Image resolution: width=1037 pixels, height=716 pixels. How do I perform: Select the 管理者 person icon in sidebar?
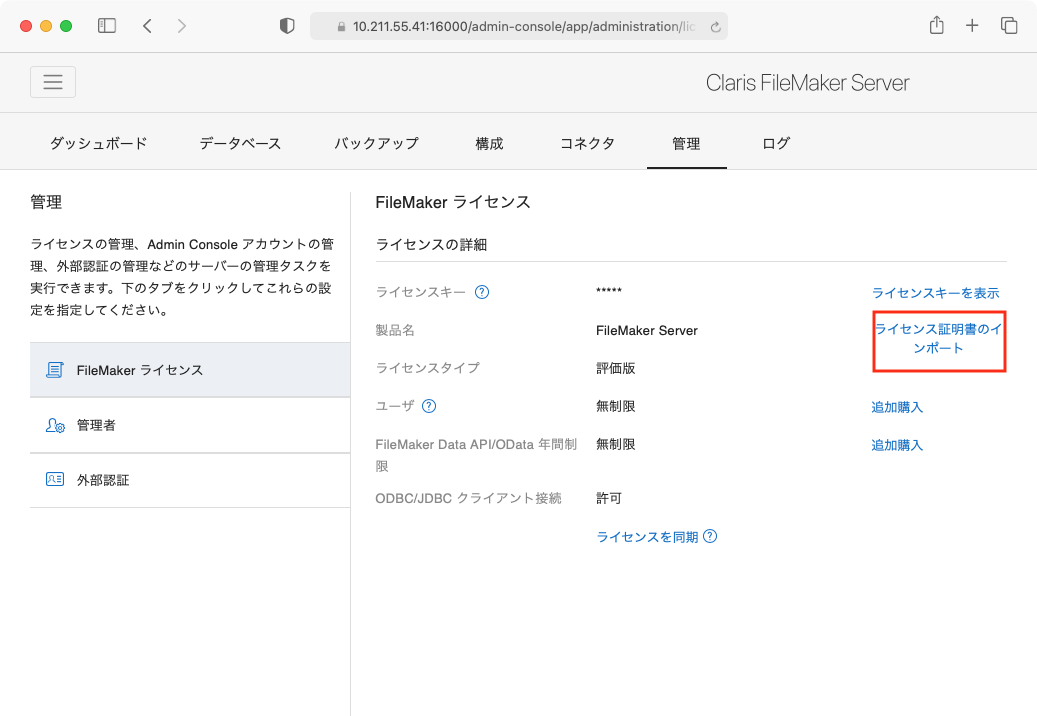(55, 424)
